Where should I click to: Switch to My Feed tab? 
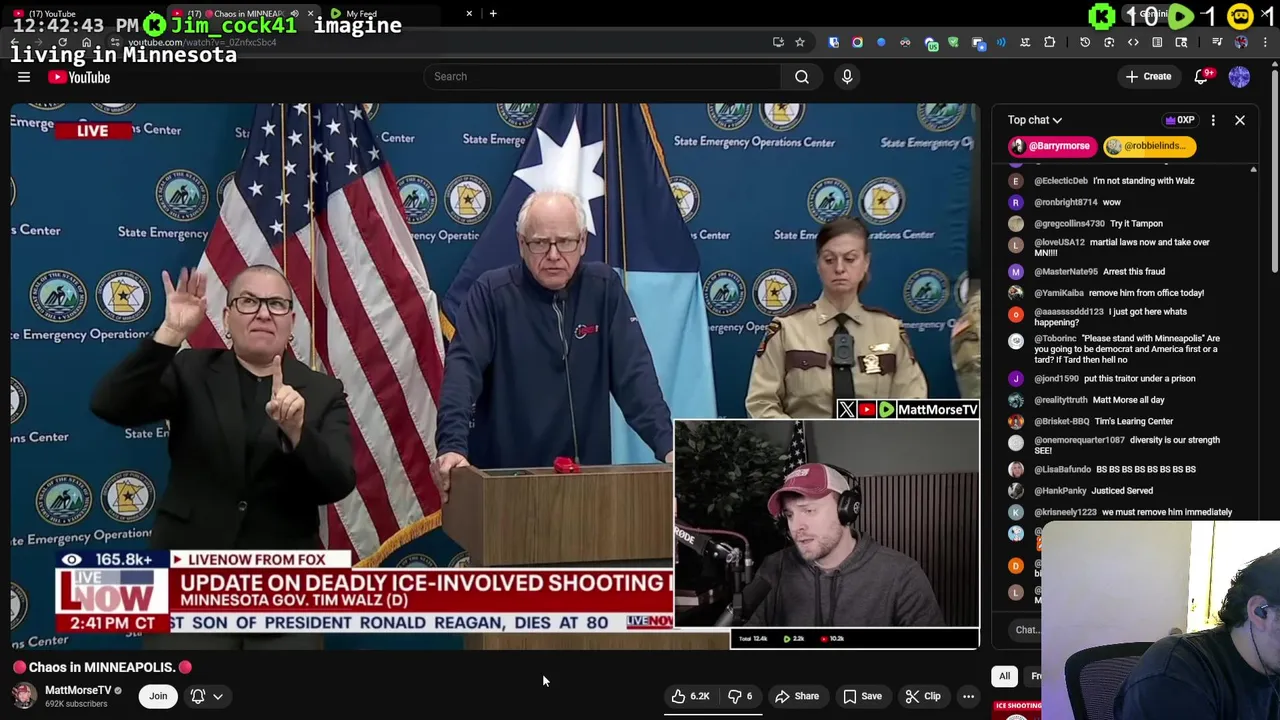pos(400,14)
